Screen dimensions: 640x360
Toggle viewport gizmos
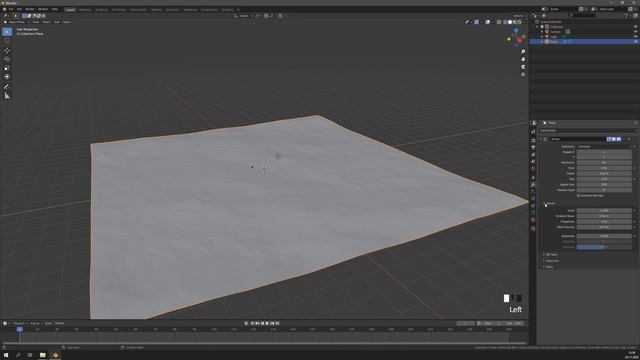pyautogui.click(x=476, y=22)
